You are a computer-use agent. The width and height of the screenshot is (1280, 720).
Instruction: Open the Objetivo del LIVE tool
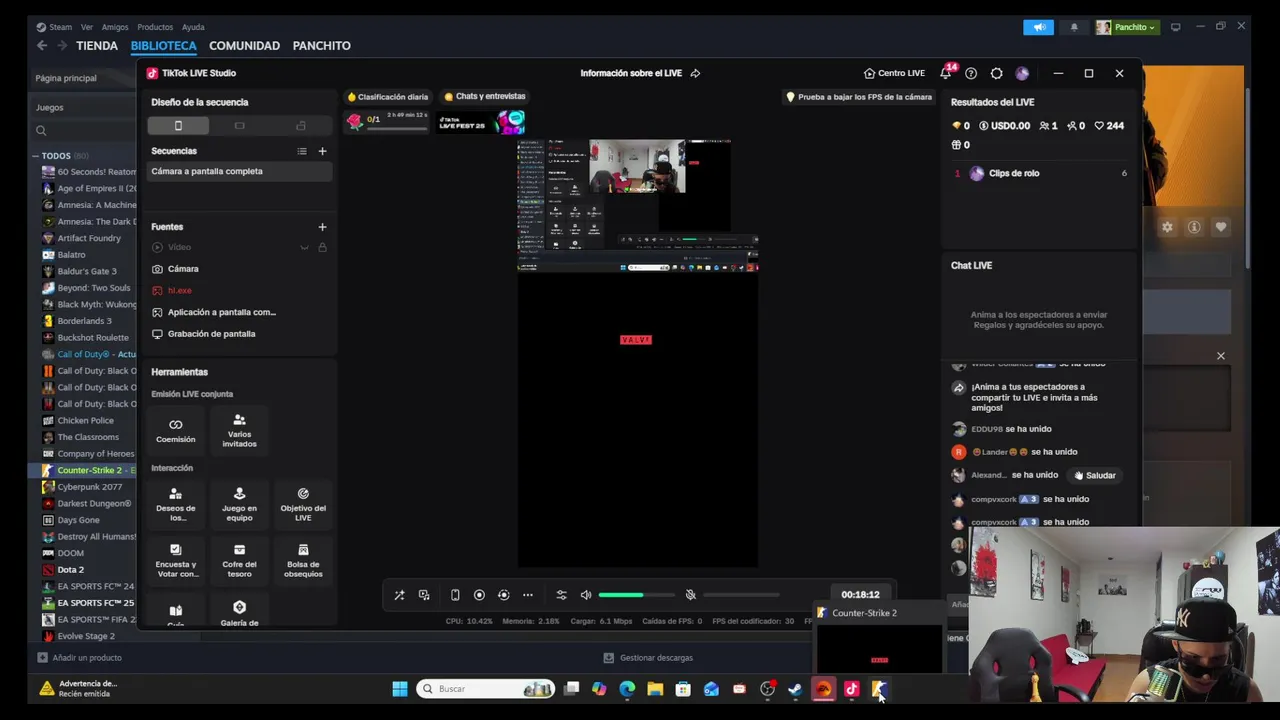[x=303, y=504]
